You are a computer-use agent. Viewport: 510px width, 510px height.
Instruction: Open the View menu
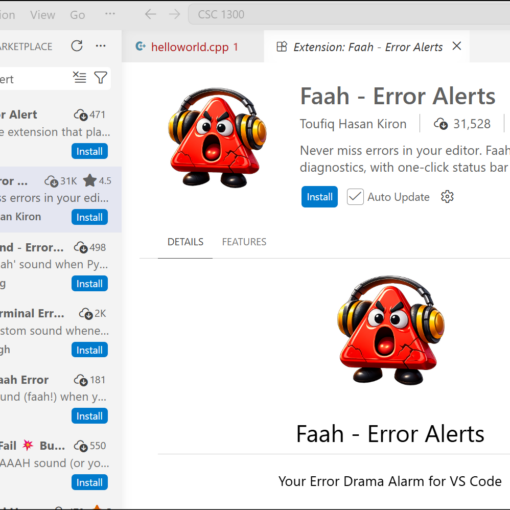pos(42,15)
